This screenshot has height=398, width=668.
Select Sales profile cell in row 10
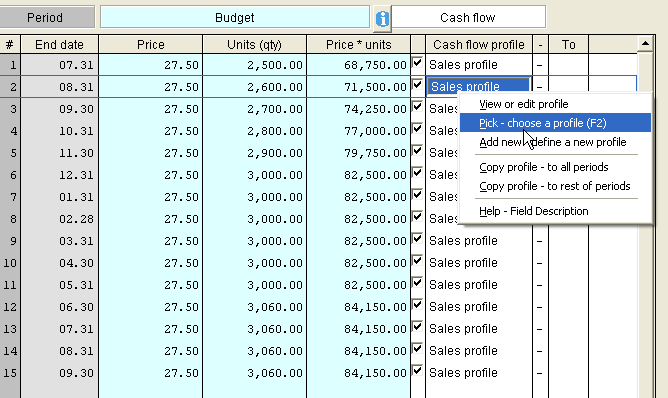click(x=479, y=263)
